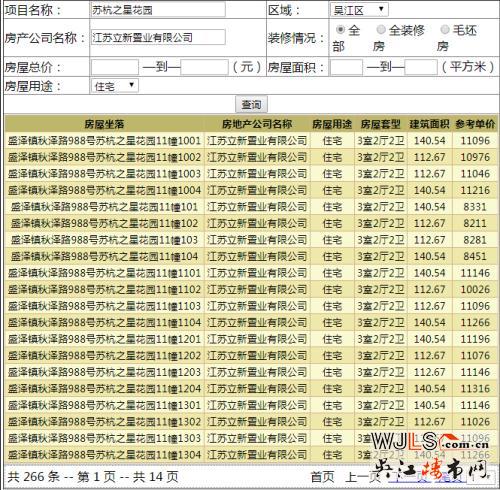Click the price 10026 in row 1102
Viewport: 500px width, 490px height.
point(475,289)
